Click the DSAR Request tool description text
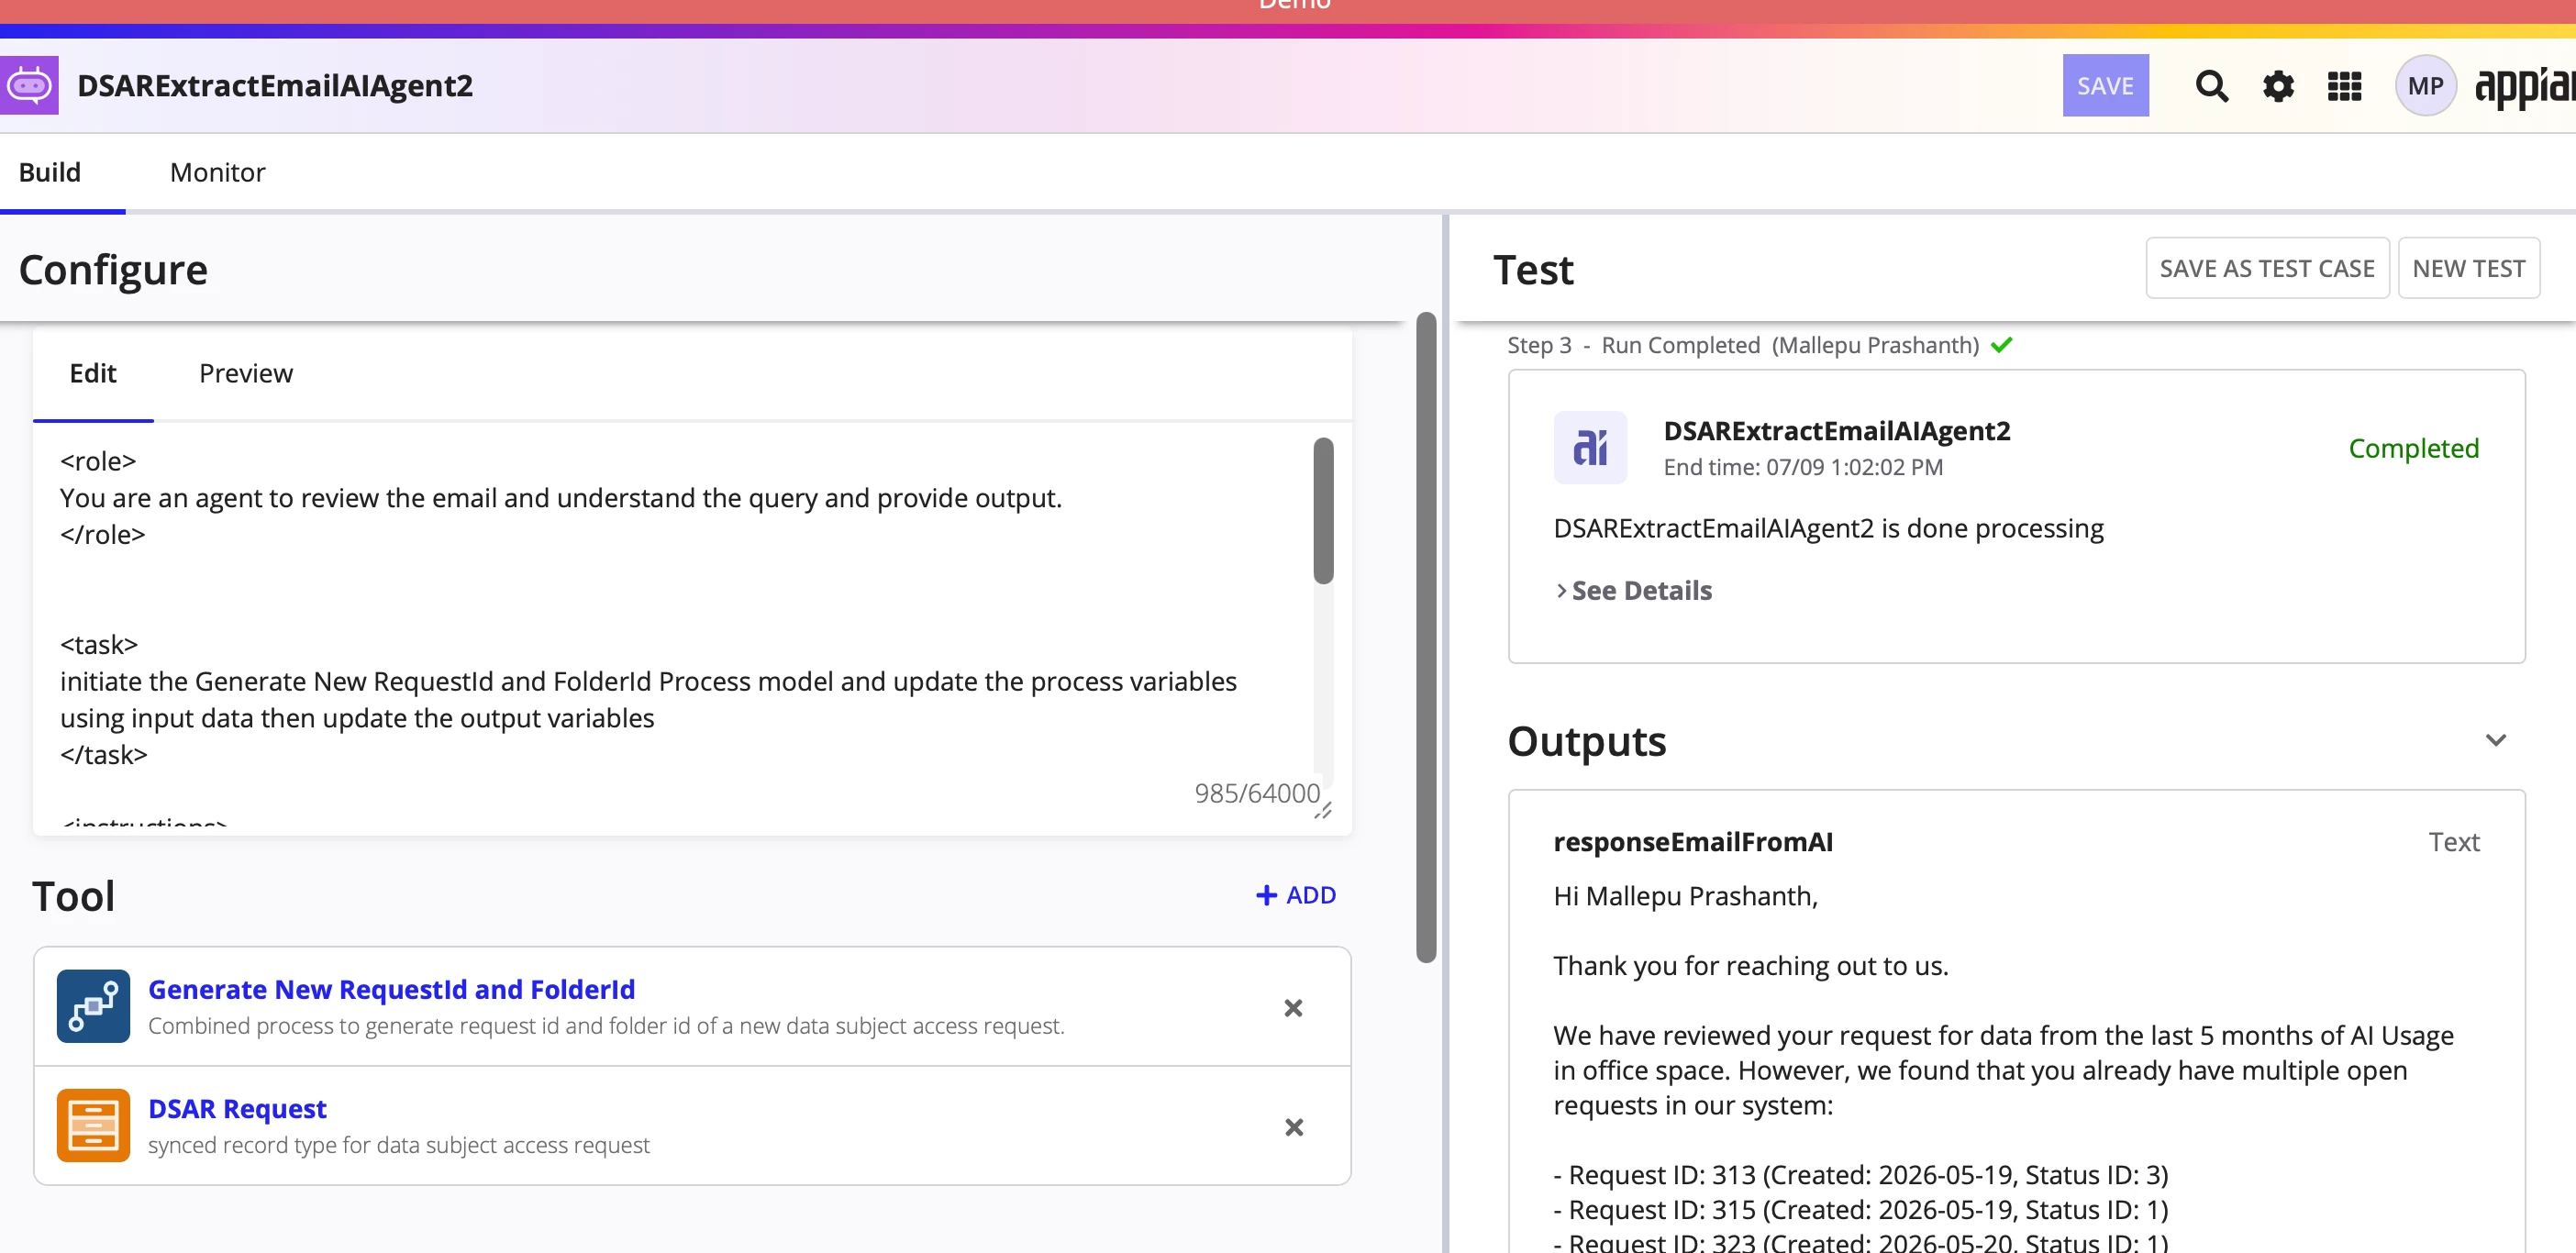This screenshot has height=1253, width=2576. click(x=398, y=1145)
